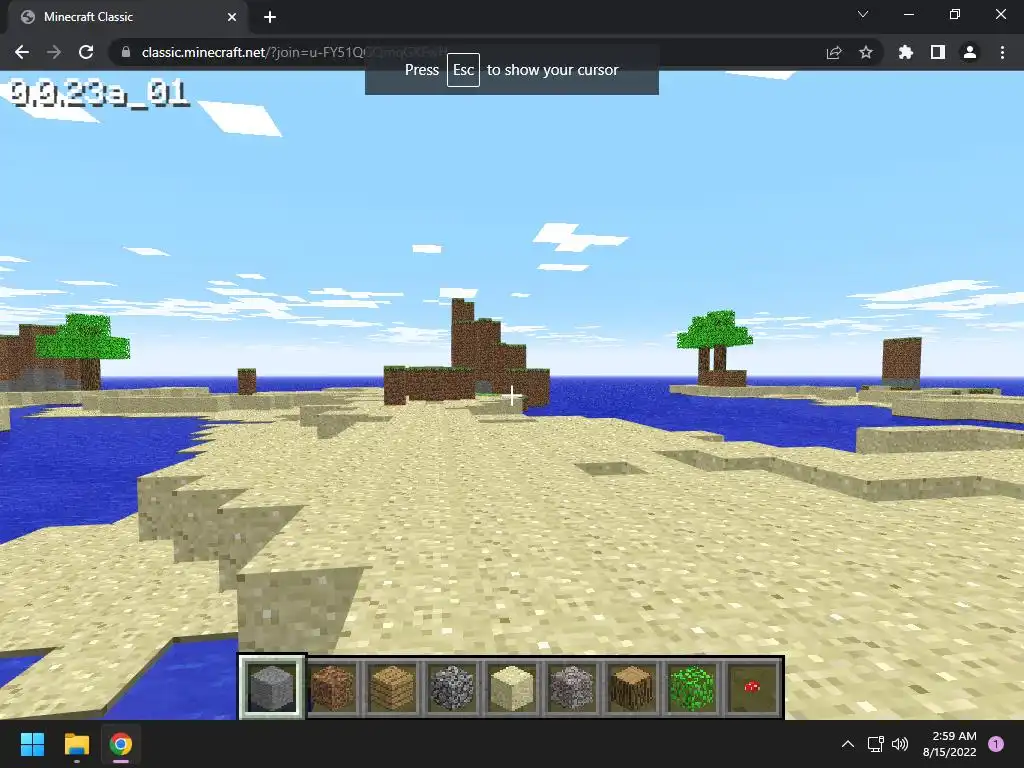
Task: Switch to Minecraft Classic tab
Action: pyautogui.click(x=127, y=17)
